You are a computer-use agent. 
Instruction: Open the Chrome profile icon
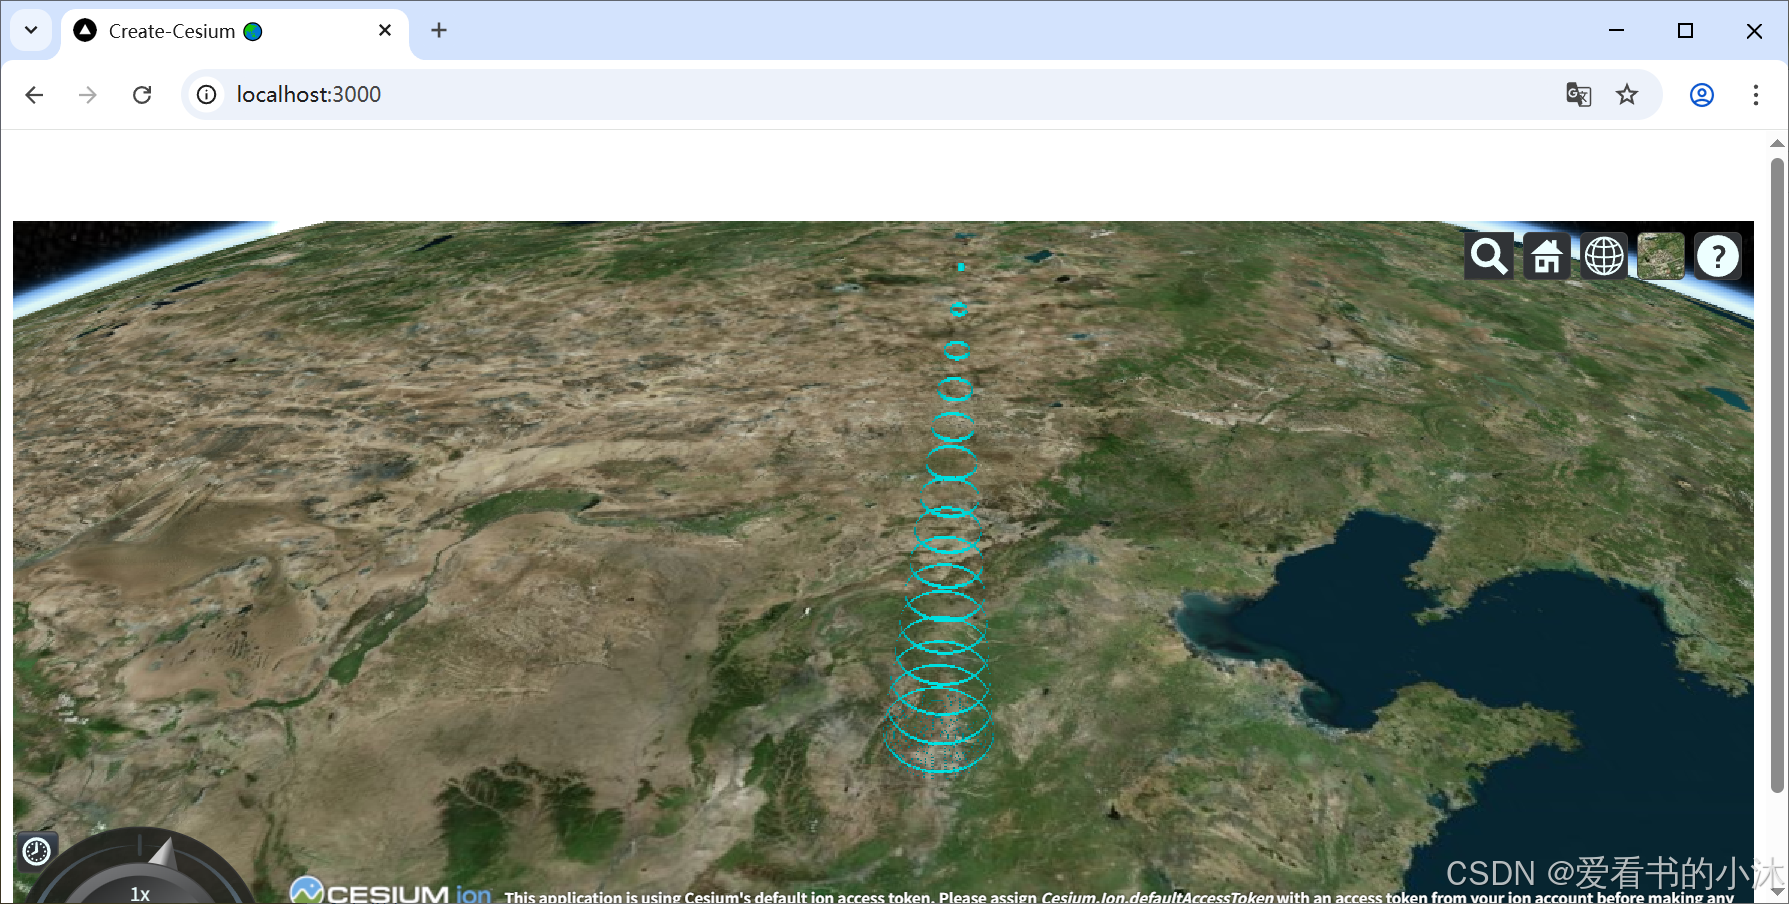pos(1702,94)
